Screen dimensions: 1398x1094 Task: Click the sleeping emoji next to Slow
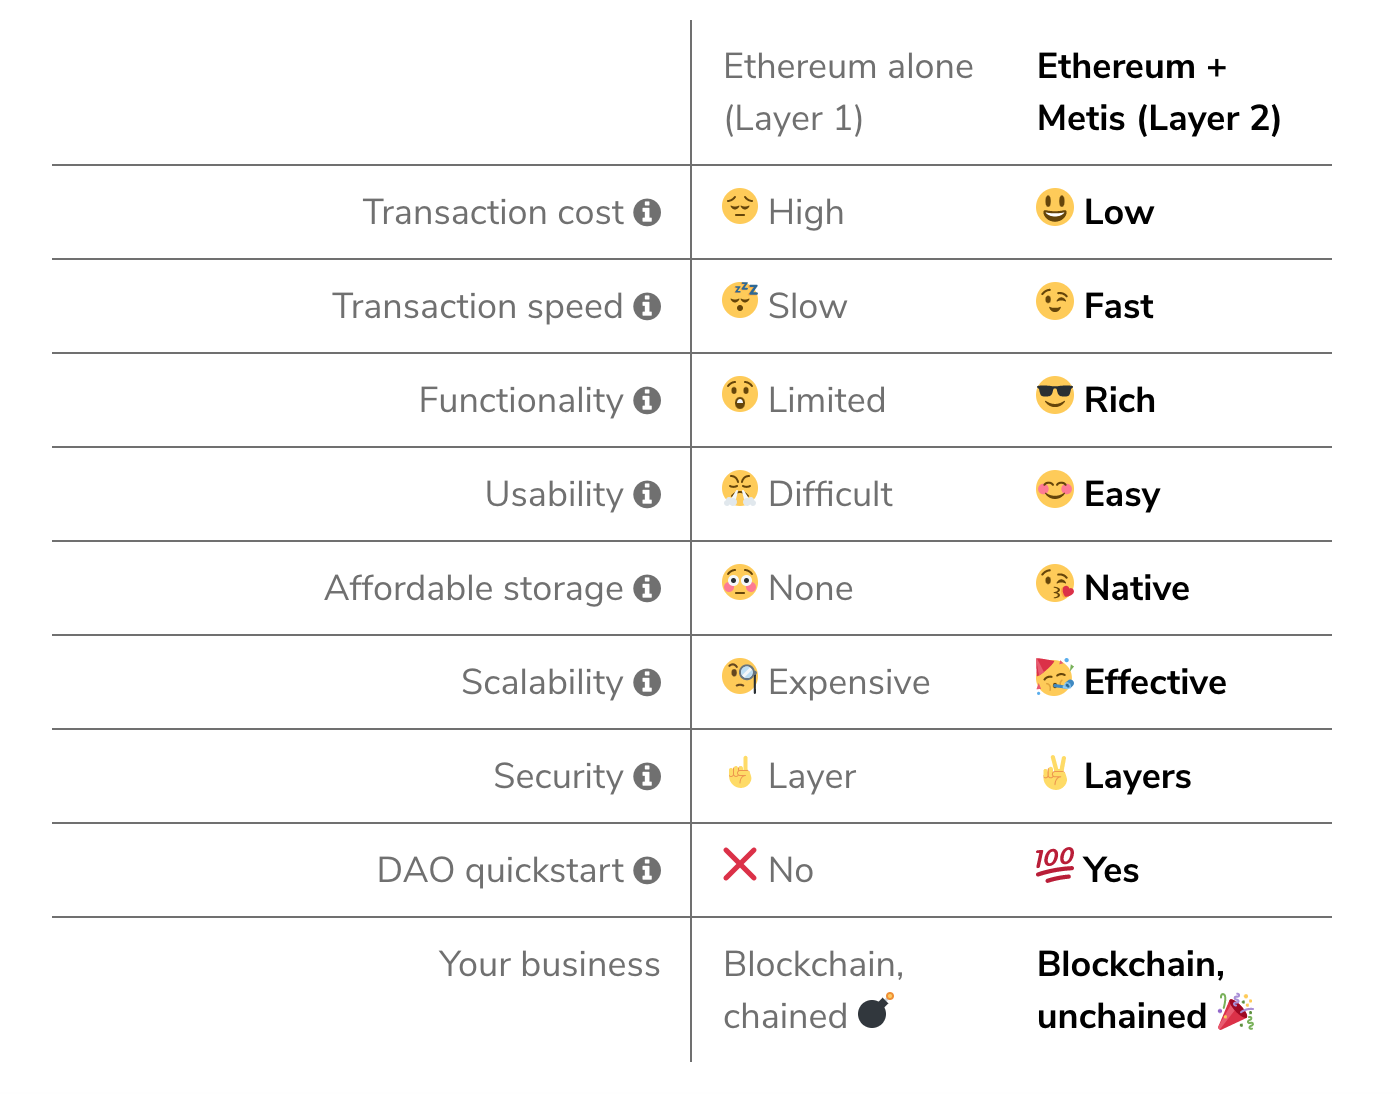pyautogui.click(x=740, y=300)
